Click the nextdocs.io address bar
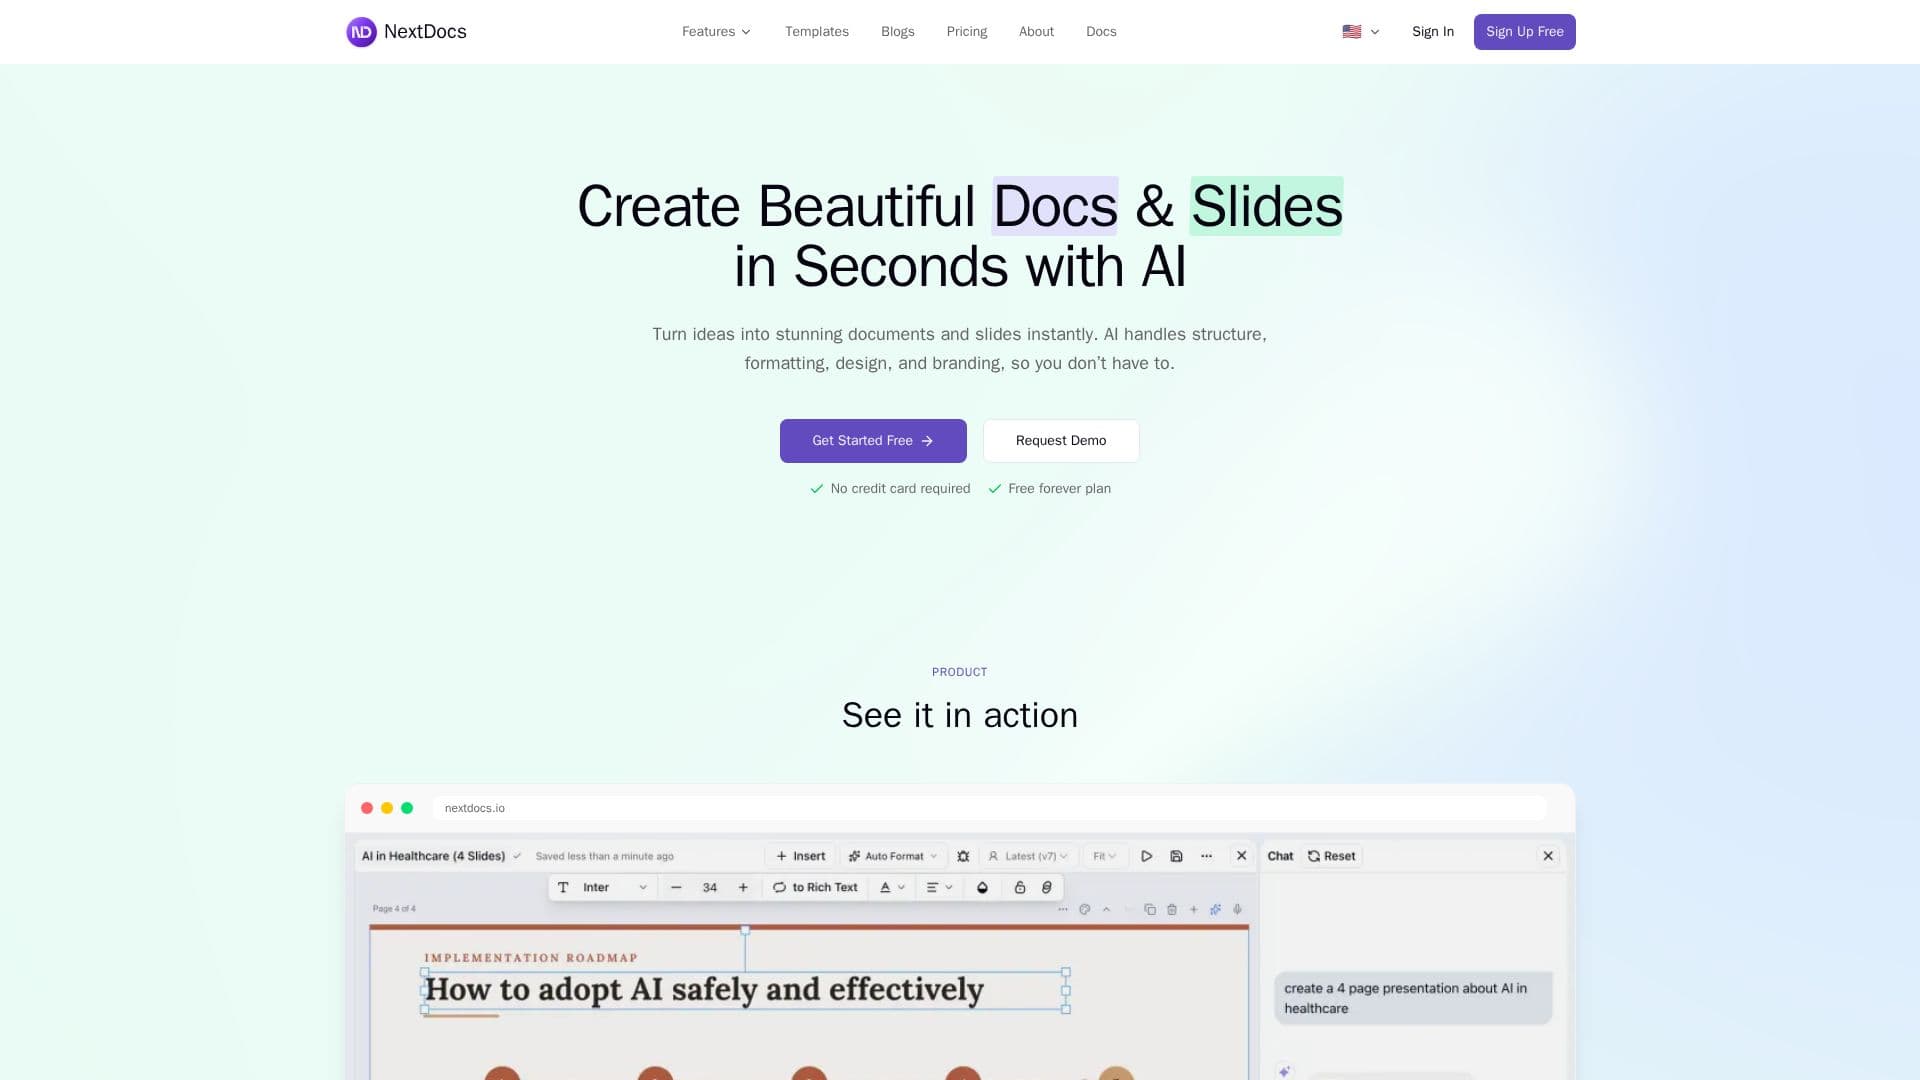Image resolution: width=1920 pixels, height=1080 pixels. click(x=990, y=808)
